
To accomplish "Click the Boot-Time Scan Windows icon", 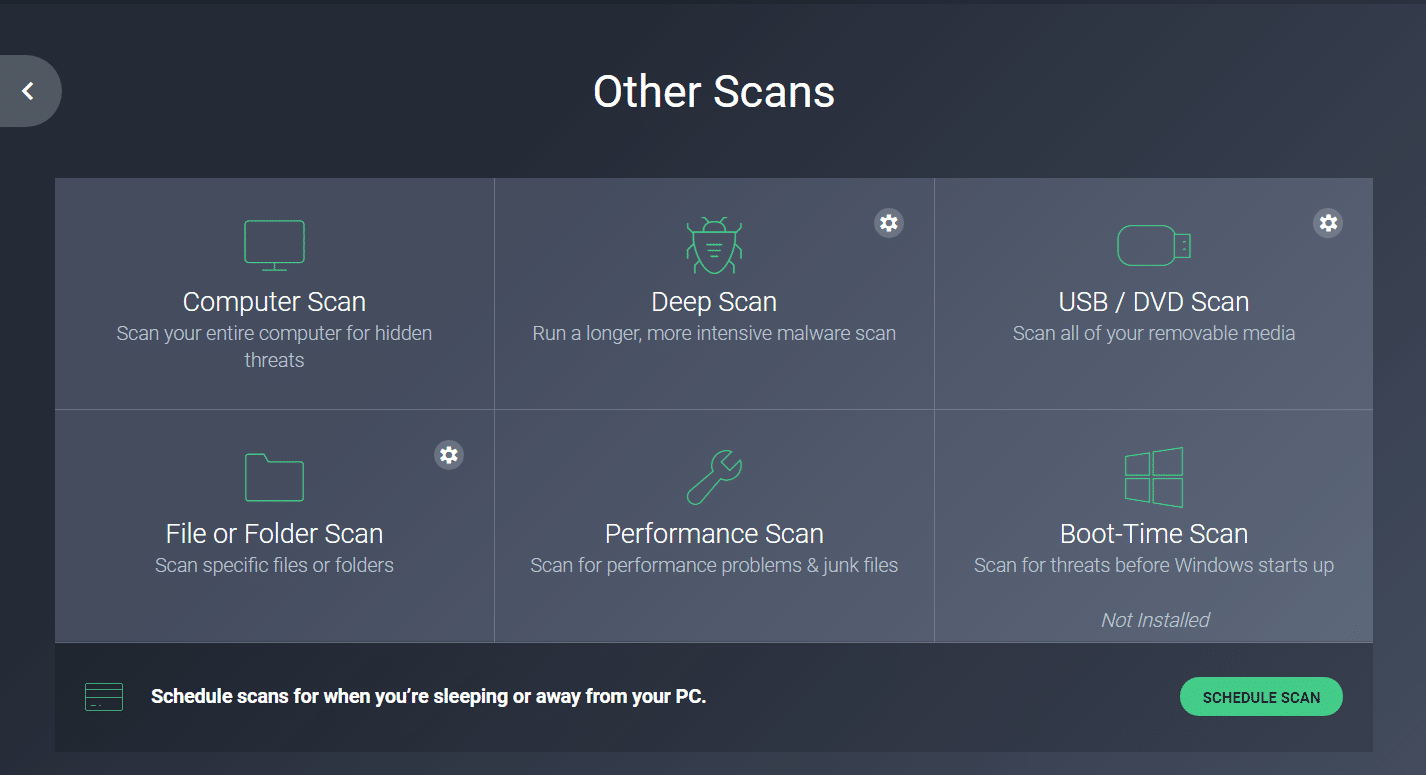I will click(1153, 477).
